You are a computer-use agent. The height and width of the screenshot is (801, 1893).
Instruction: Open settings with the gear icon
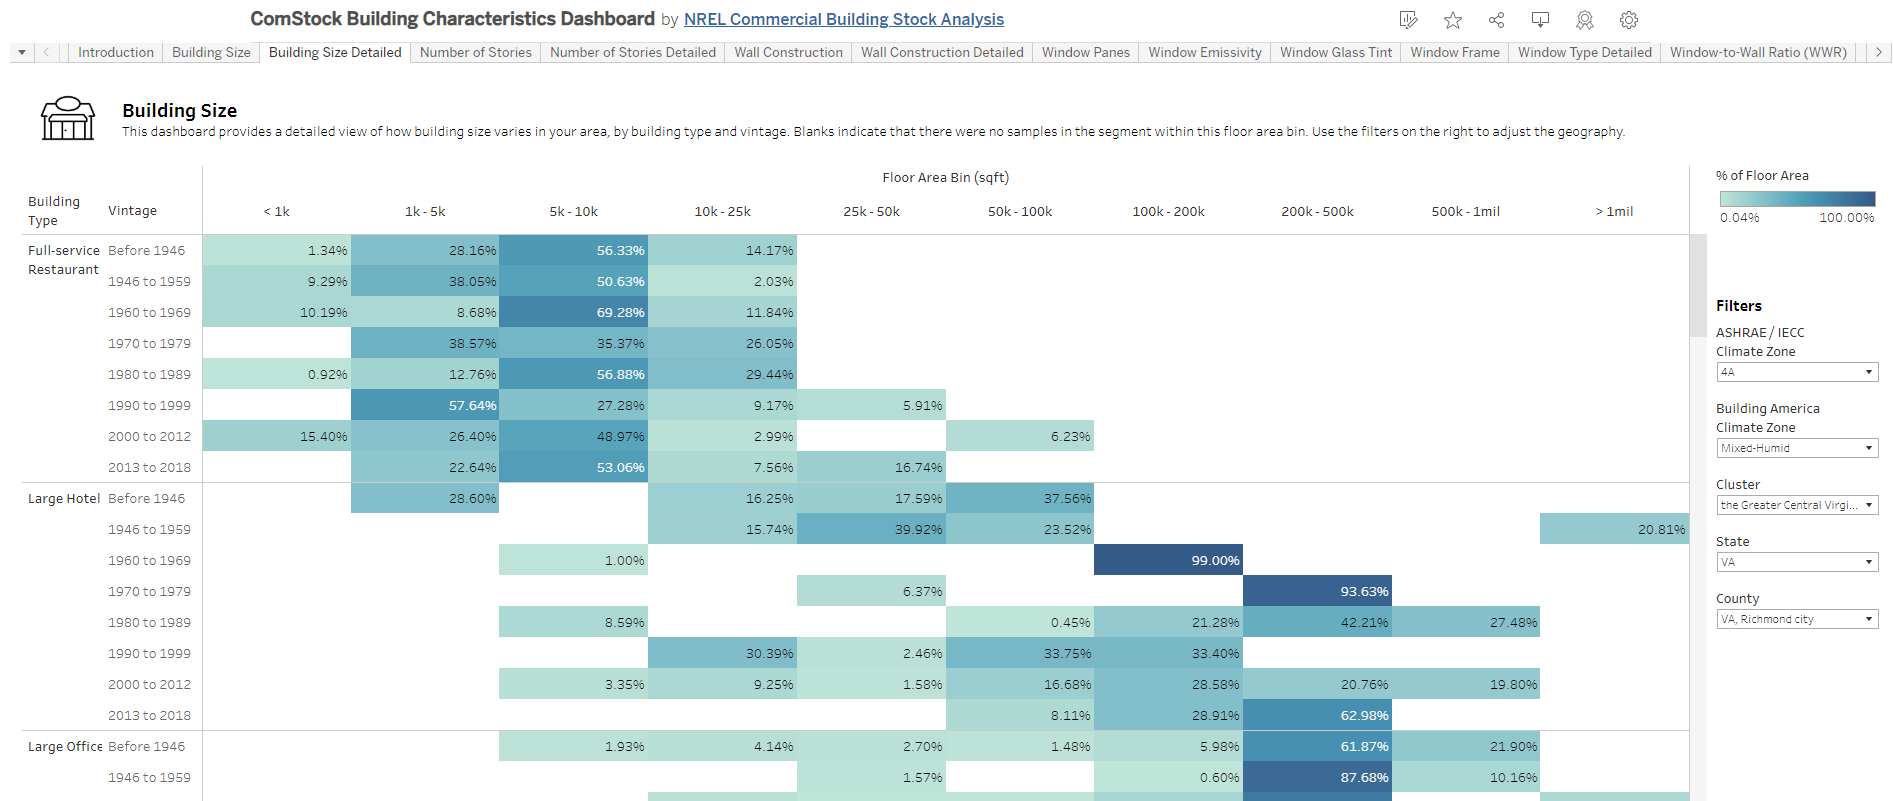coord(1628,20)
